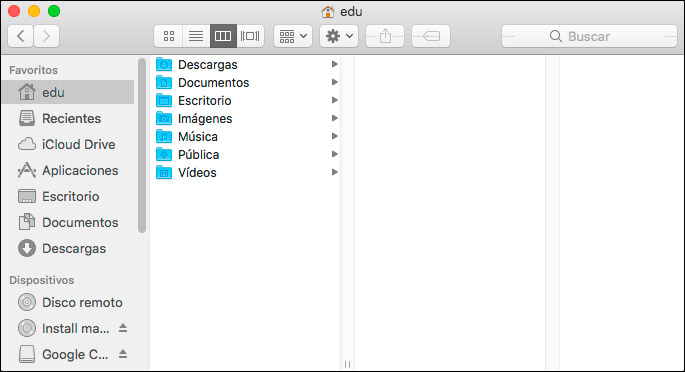This screenshot has height=372, width=685.
Task: Switch to Cover Flow view
Action: click(x=250, y=36)
